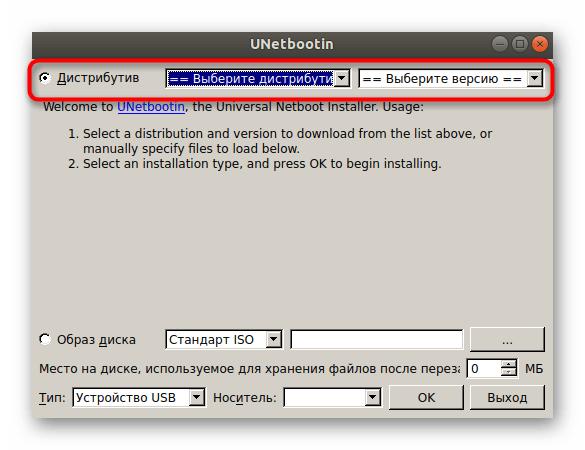Image resolution: width=585 pixels, height=450 pixels.
Task: Click the text "Select an installation type, and press OK to begin installing."
Action: [262, 164]
